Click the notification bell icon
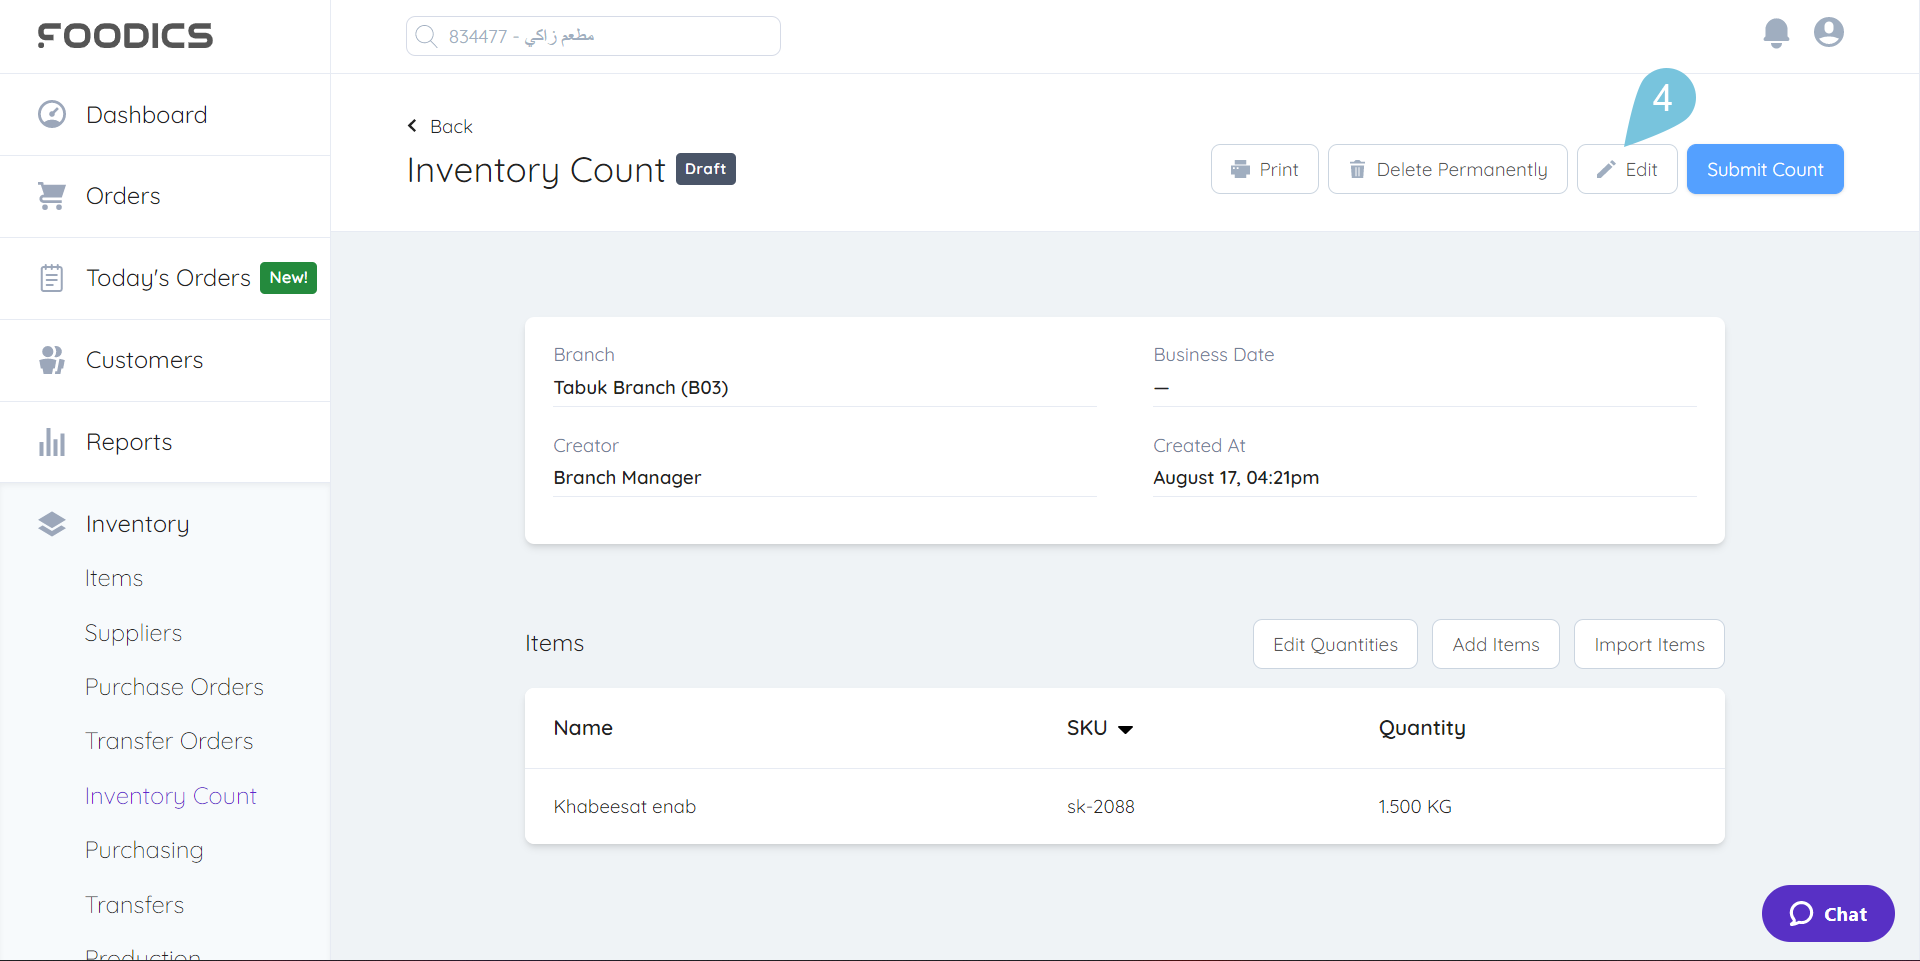 pyautogui.click(x=1776, y=33)
